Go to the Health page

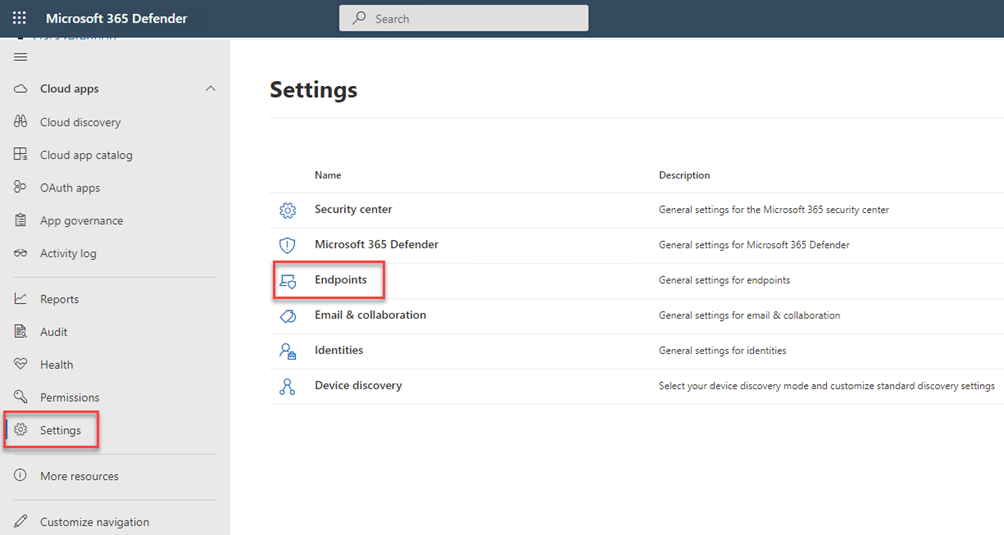click(x=56, y=365)
